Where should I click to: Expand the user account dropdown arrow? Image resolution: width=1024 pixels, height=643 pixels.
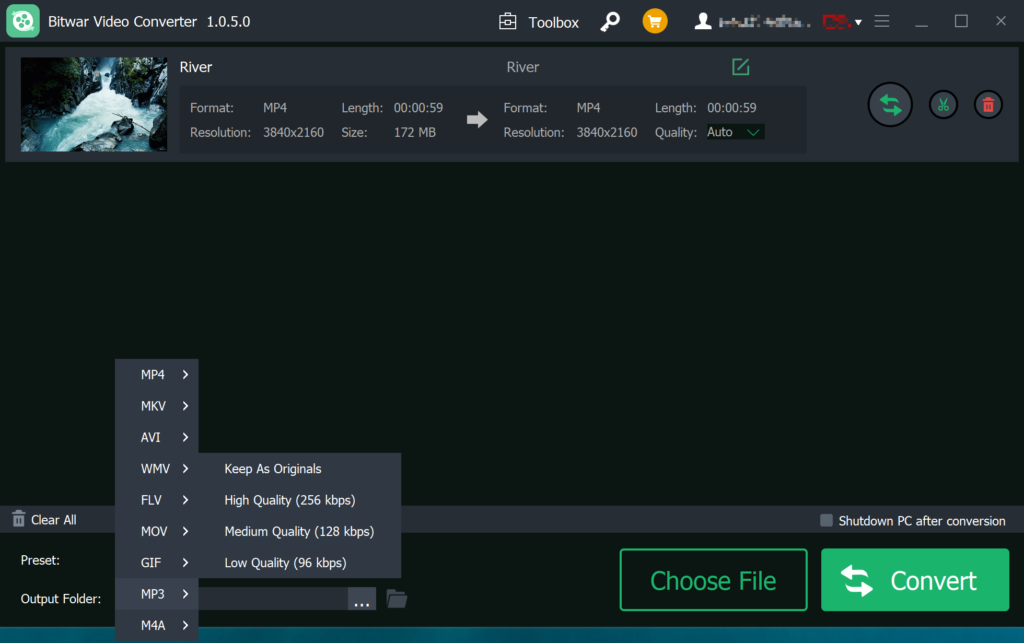pyautogui.click(x=858, y=22)
